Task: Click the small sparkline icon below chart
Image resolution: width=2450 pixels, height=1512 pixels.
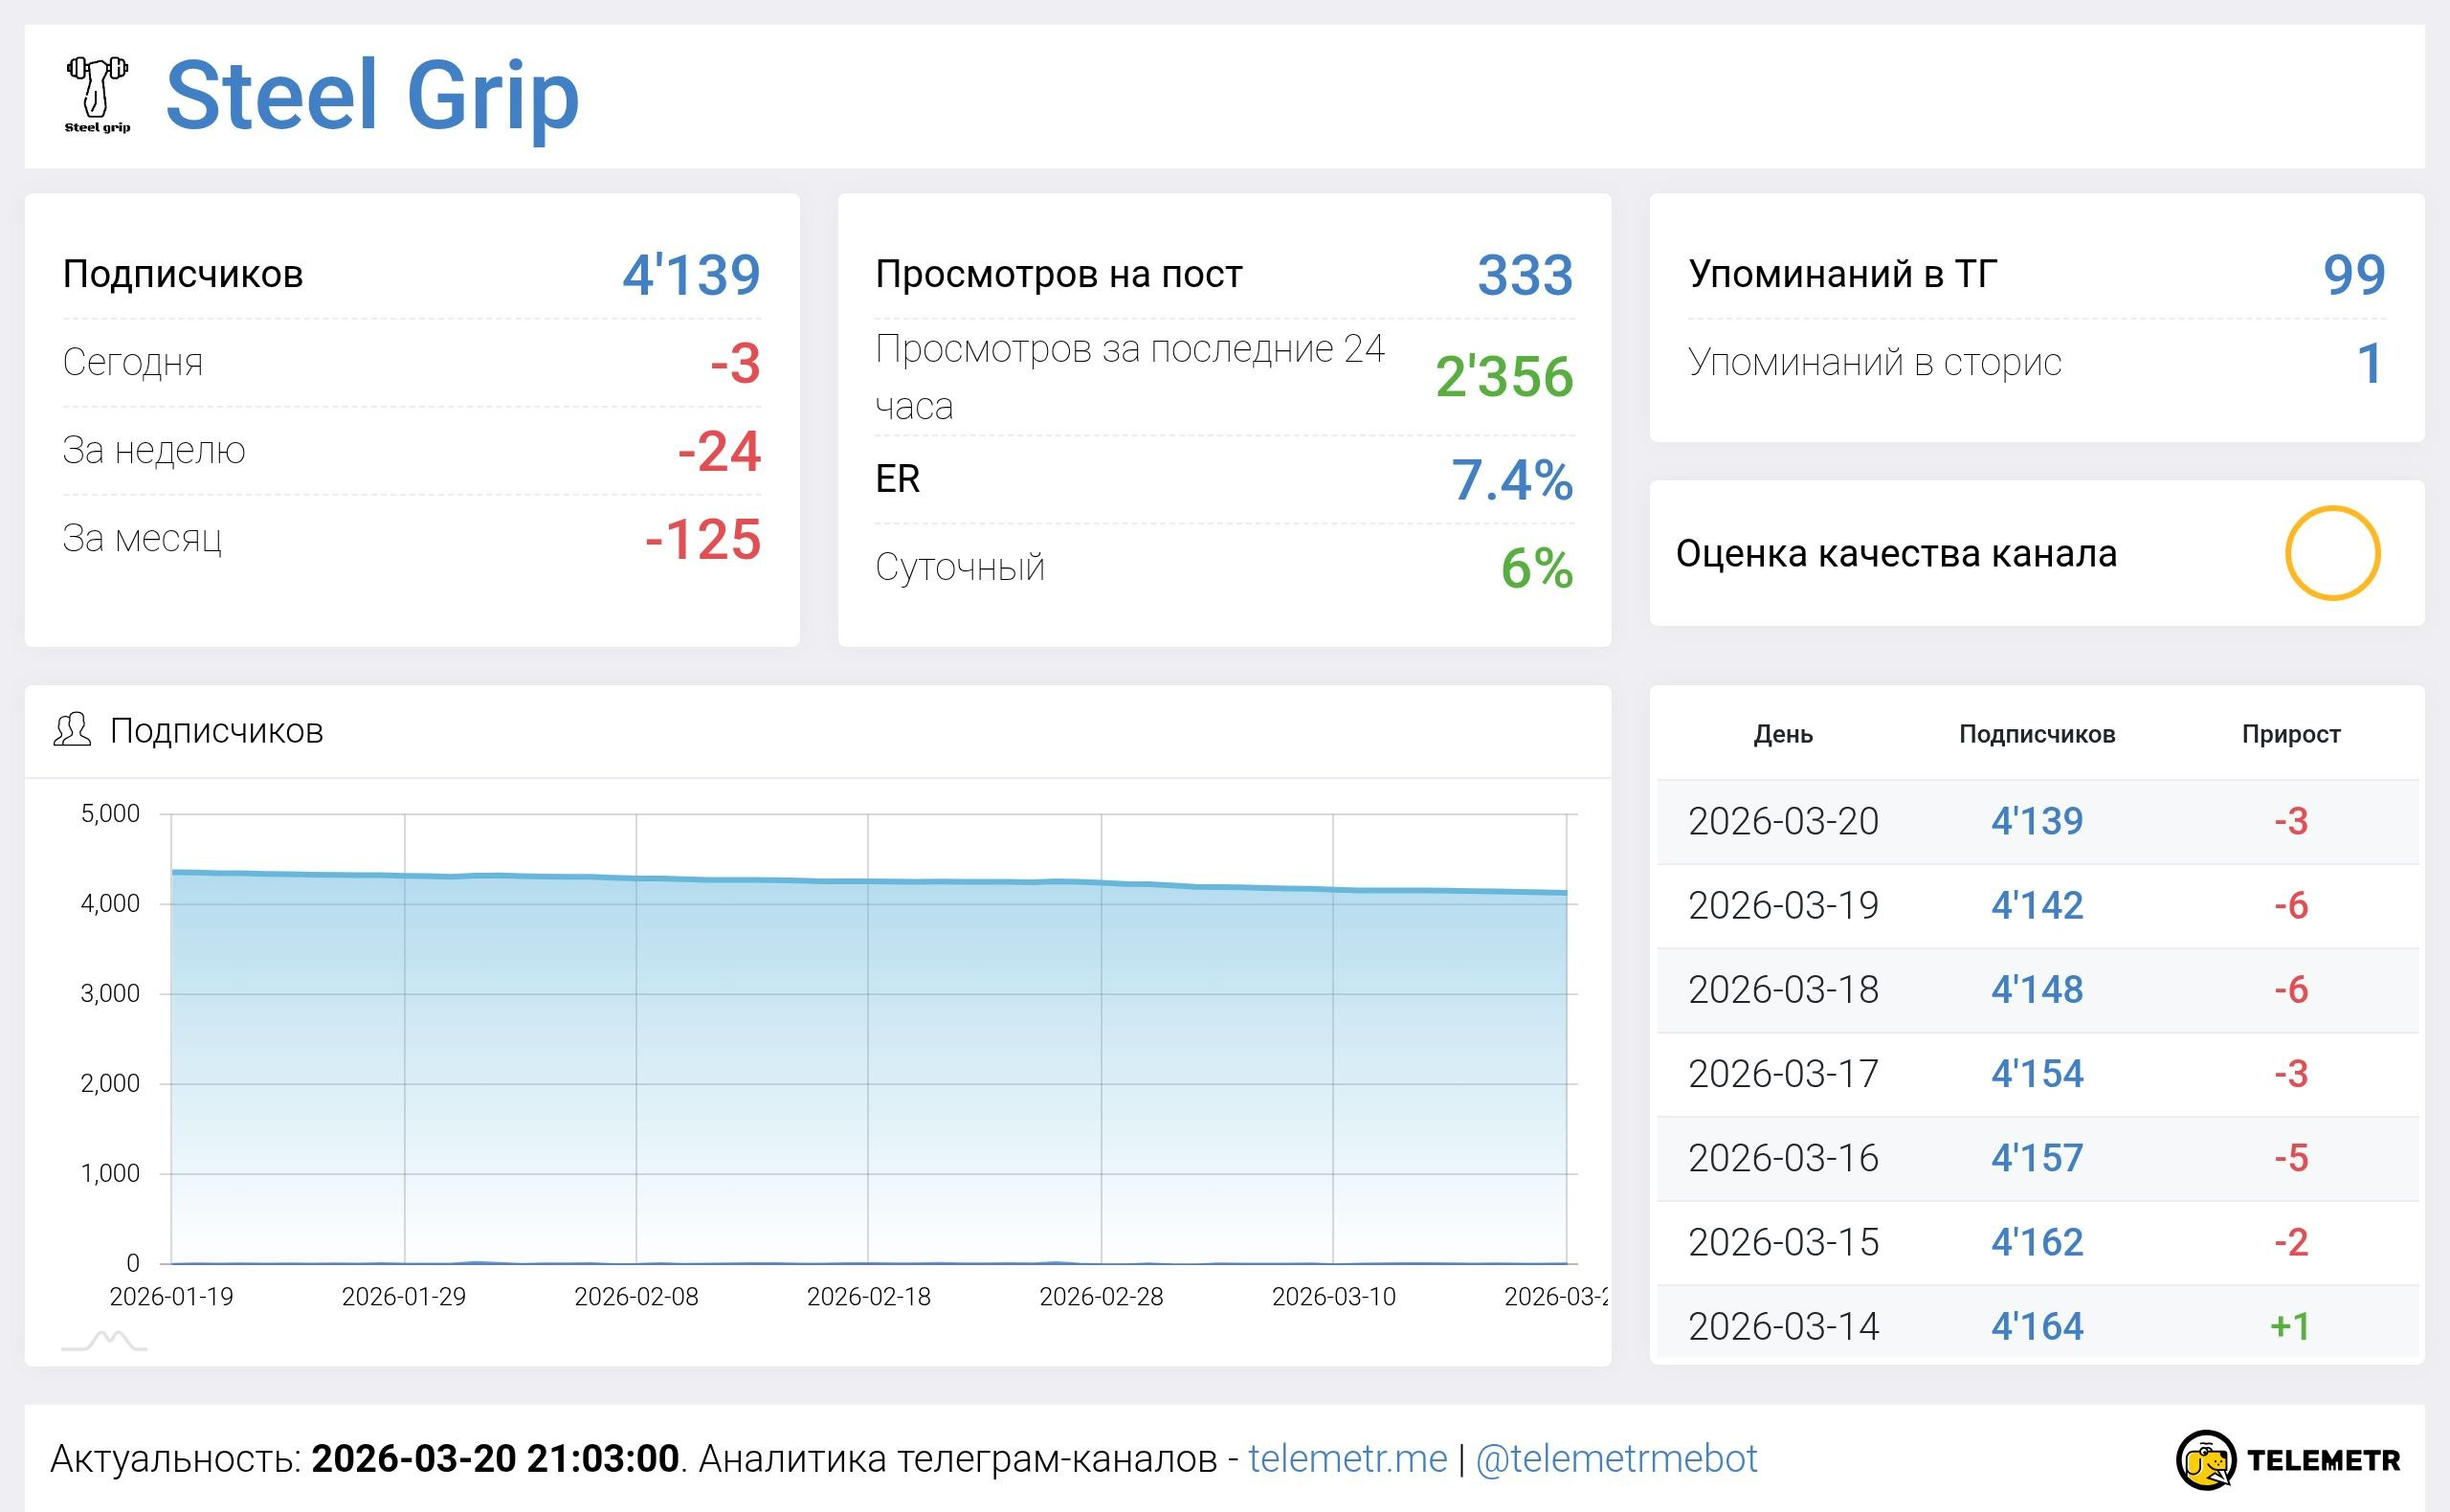Action: pos(104,1340)
